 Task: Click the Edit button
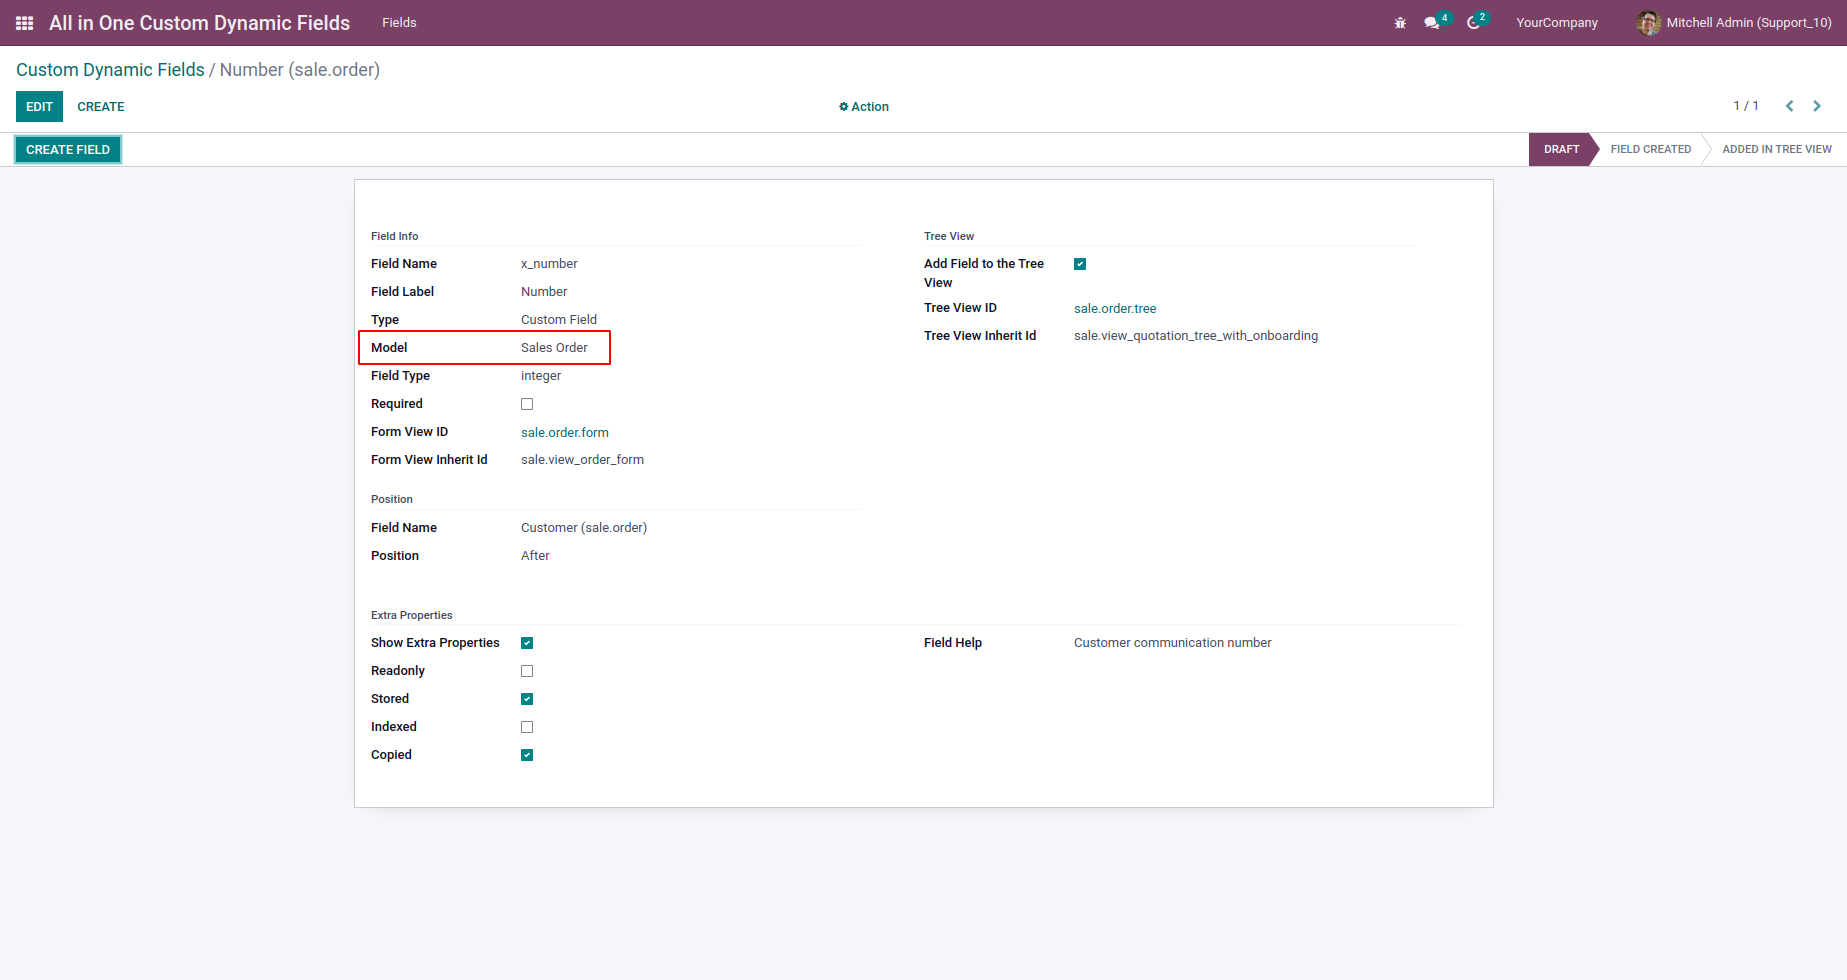39,107
